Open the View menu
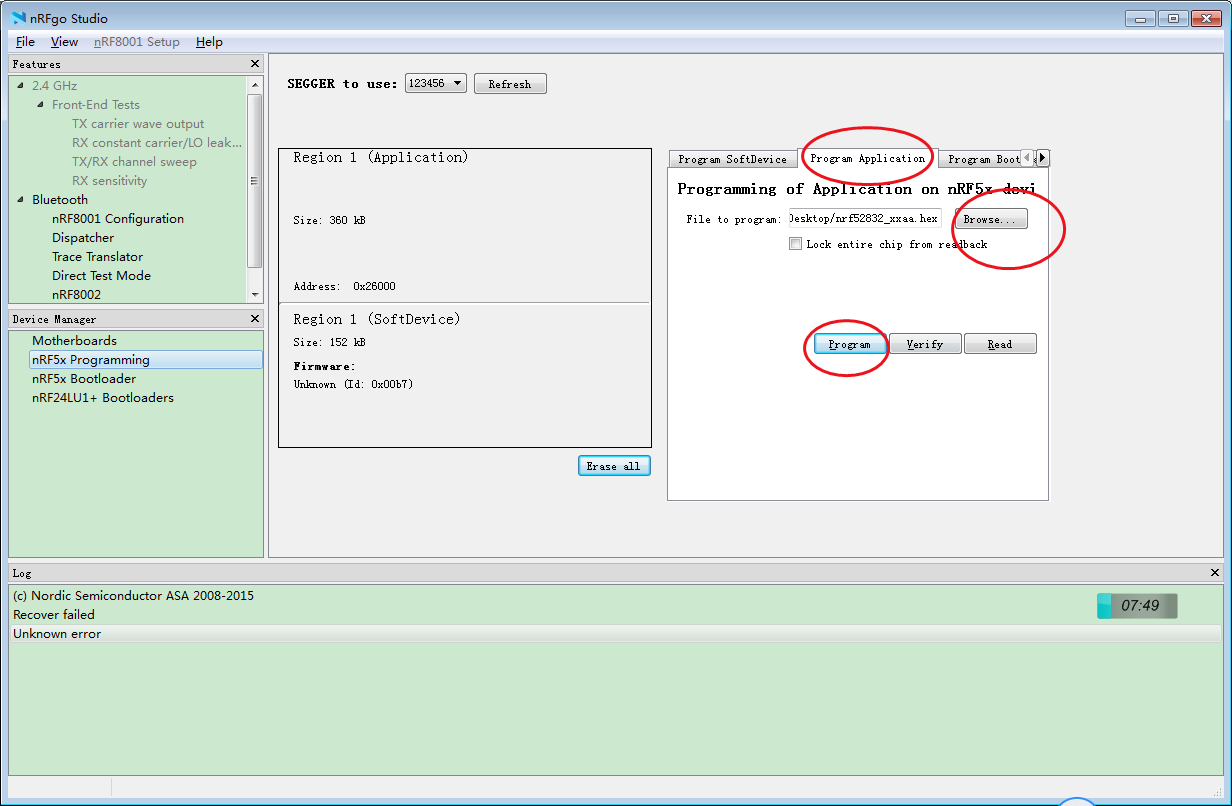Screen dimensions: 1232x806 coord(64,42)
